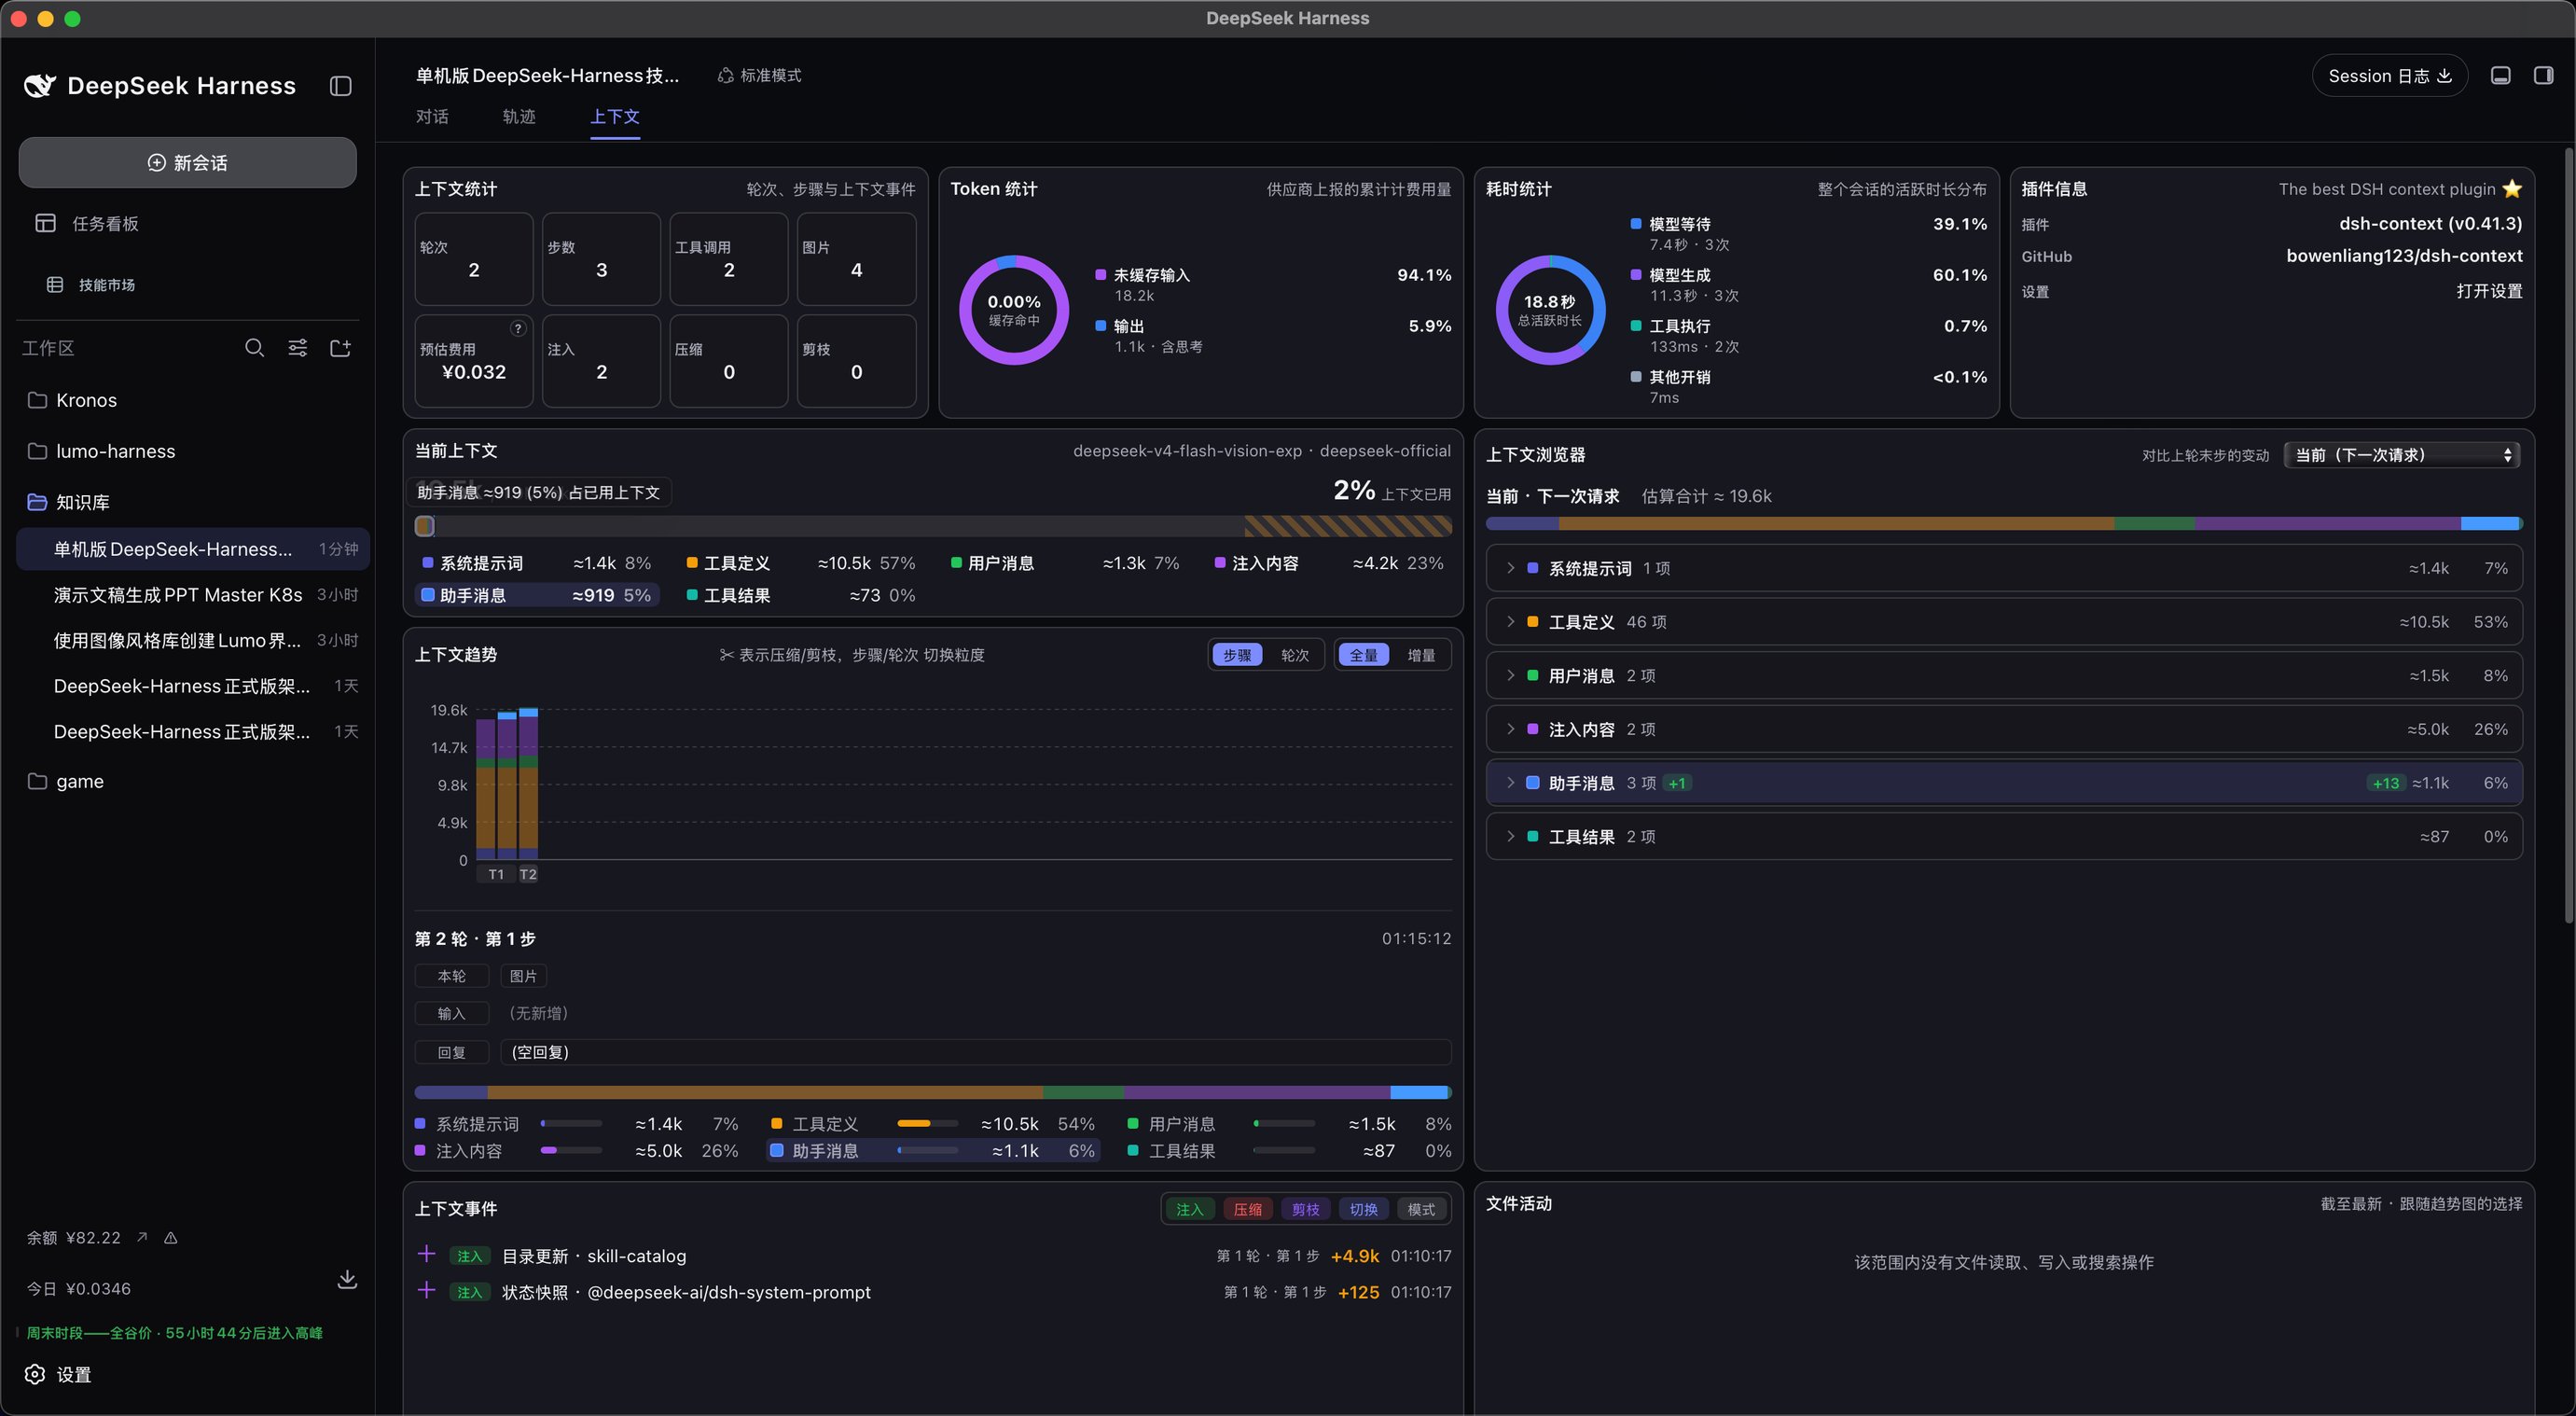Toggle the 剪枝 event filter chip
The width and height of the screenshot is (2576, 1416).
pyautogui.click(x=1306, y=1209)
